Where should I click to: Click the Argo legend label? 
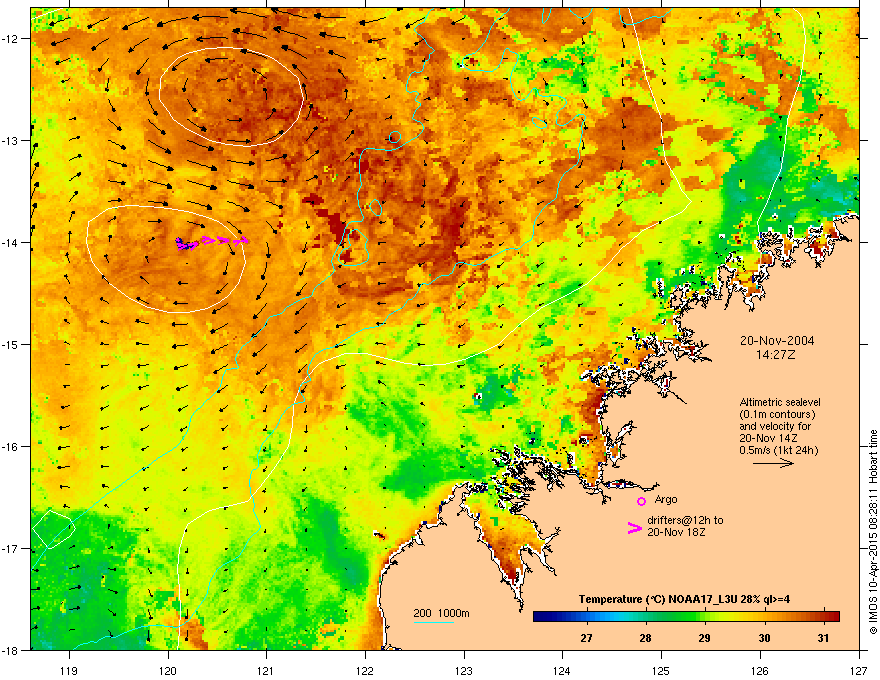666,499
